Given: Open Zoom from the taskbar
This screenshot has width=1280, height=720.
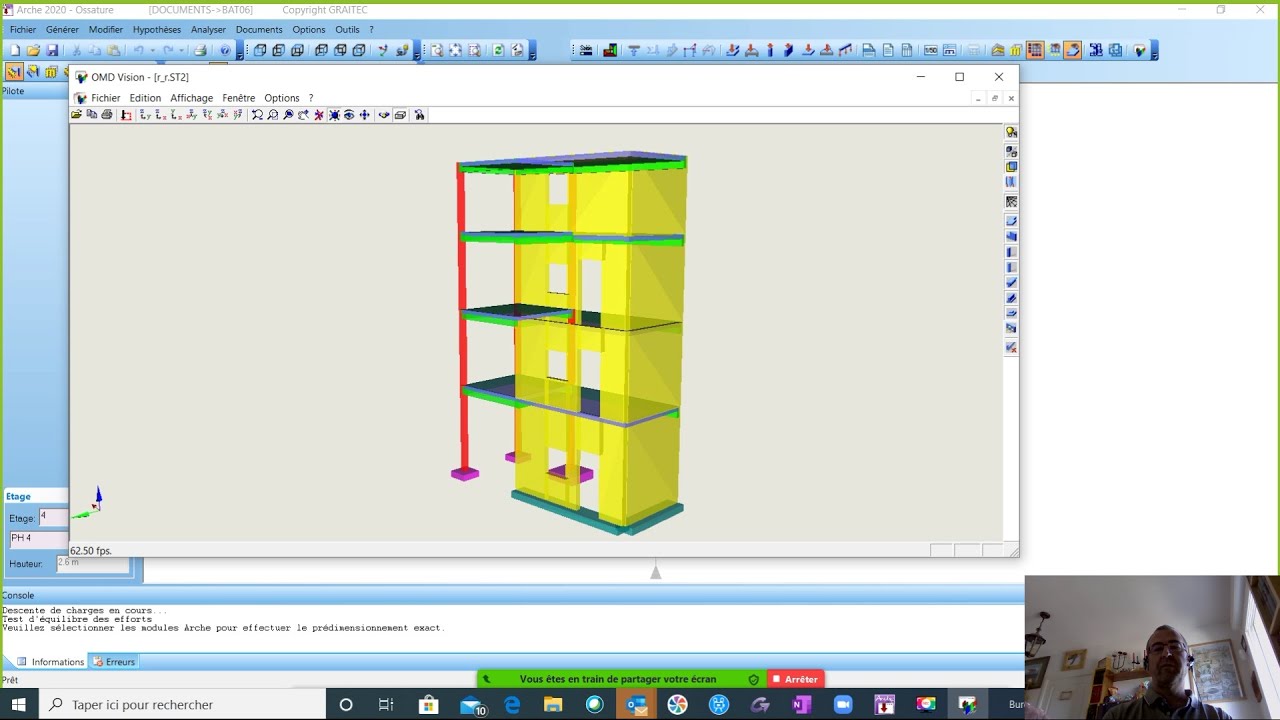Looking at the screenshot, I should coord(842,705).
